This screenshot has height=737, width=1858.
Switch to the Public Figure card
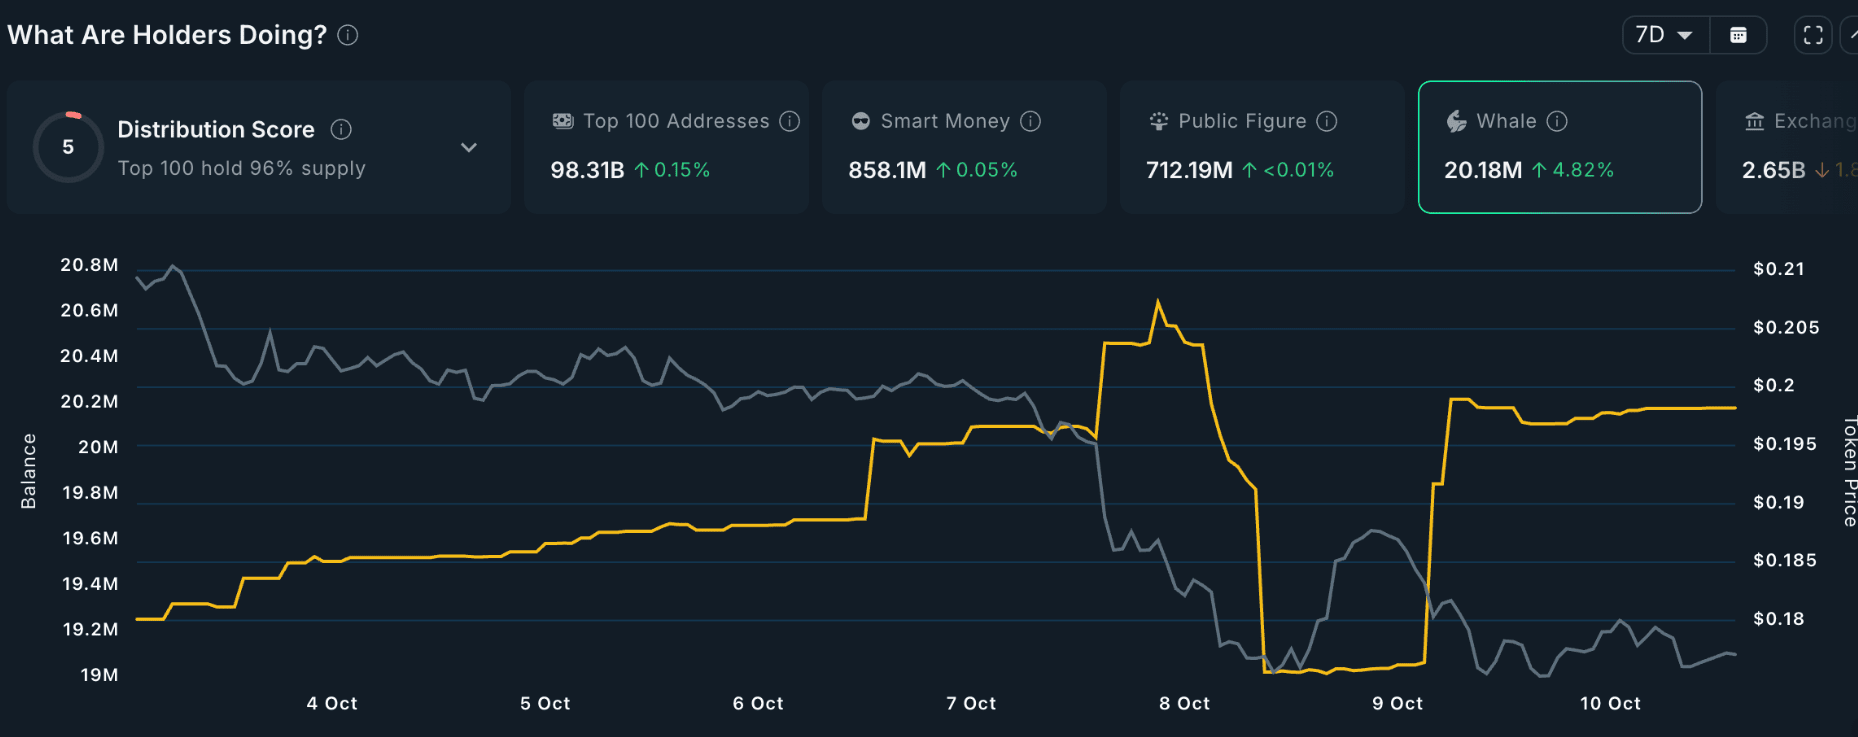coord(1262,147)
